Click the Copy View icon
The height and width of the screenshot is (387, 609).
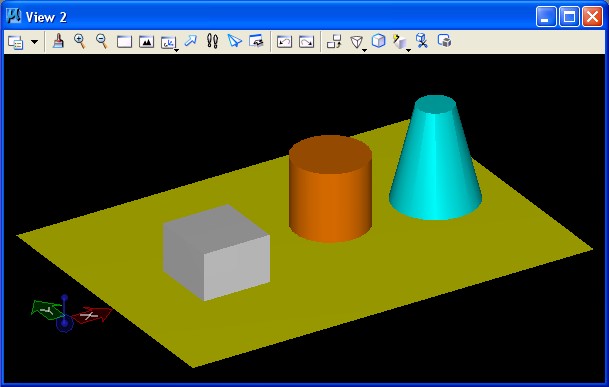pyautogui.click(x=334, y=41)
